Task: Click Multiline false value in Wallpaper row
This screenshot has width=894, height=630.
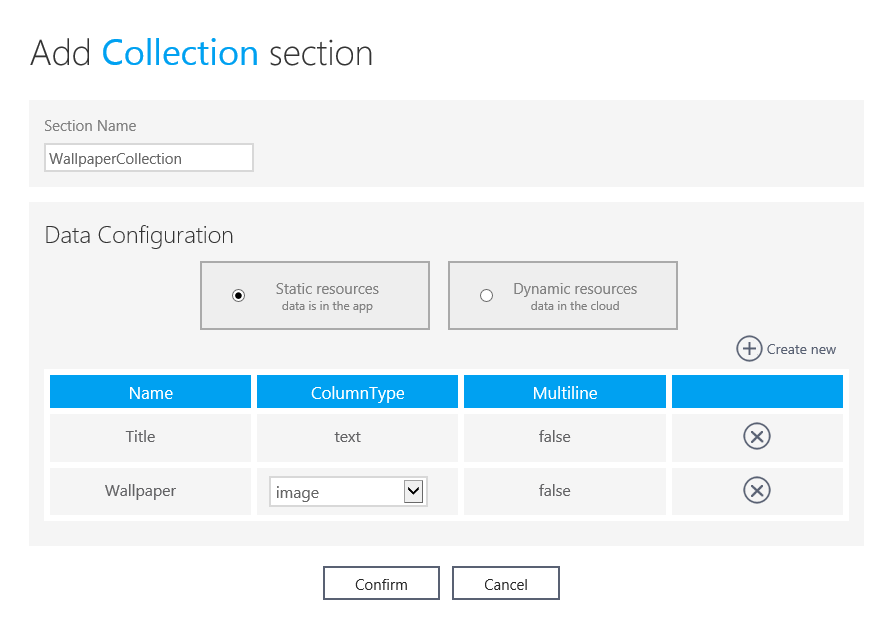Action: click(x=554, y=491)
